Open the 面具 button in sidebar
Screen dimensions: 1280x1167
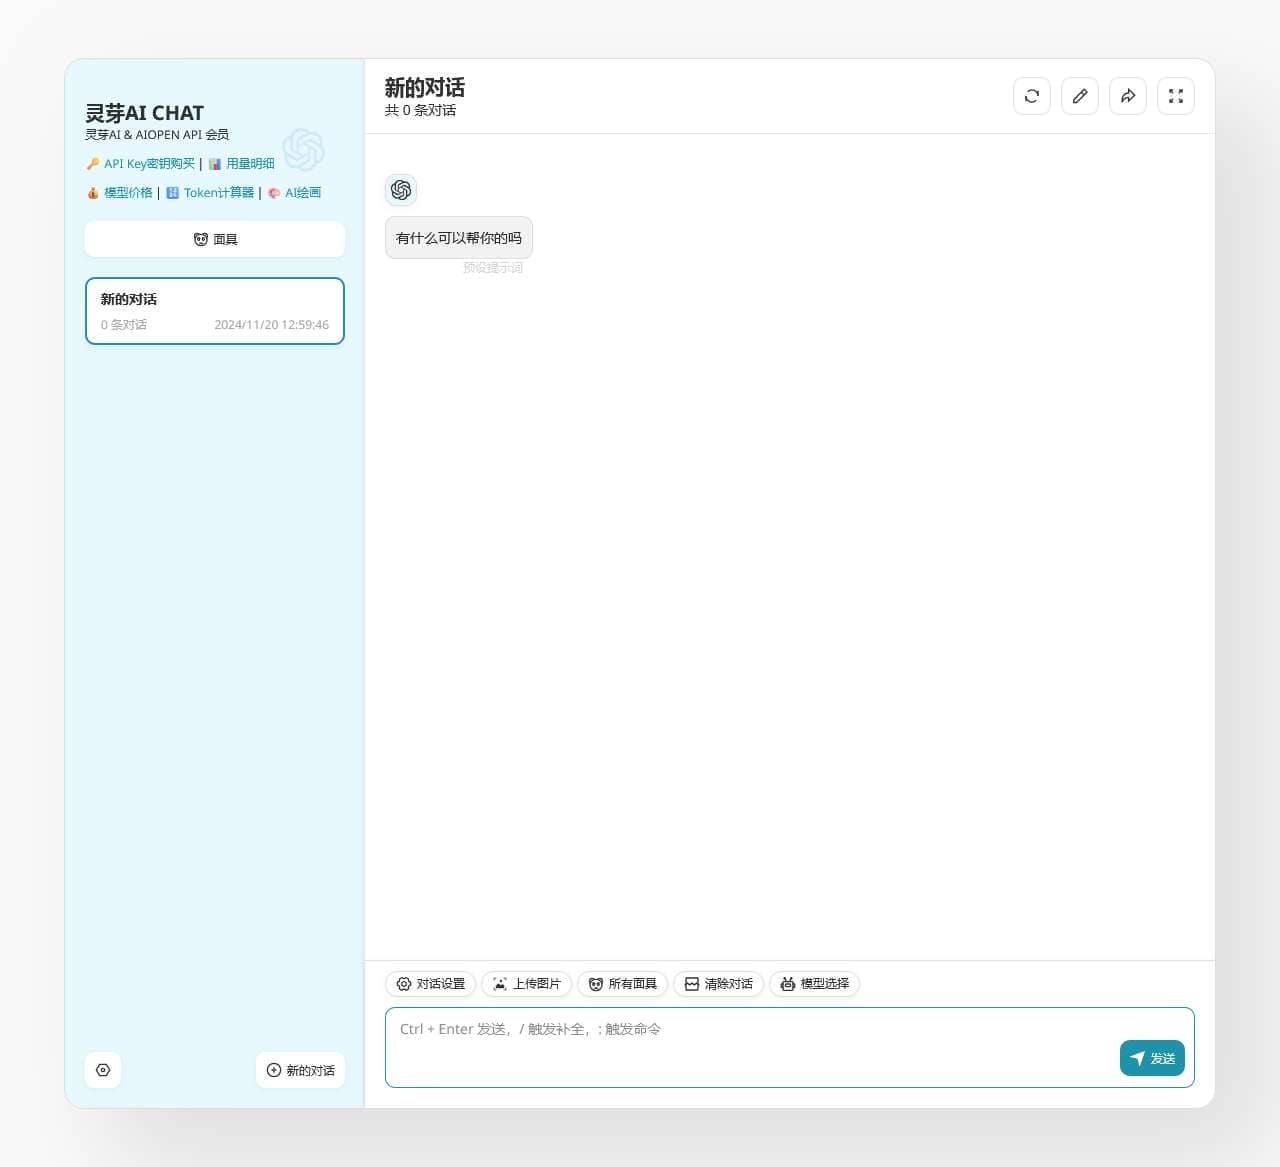(x=215, y=239)
